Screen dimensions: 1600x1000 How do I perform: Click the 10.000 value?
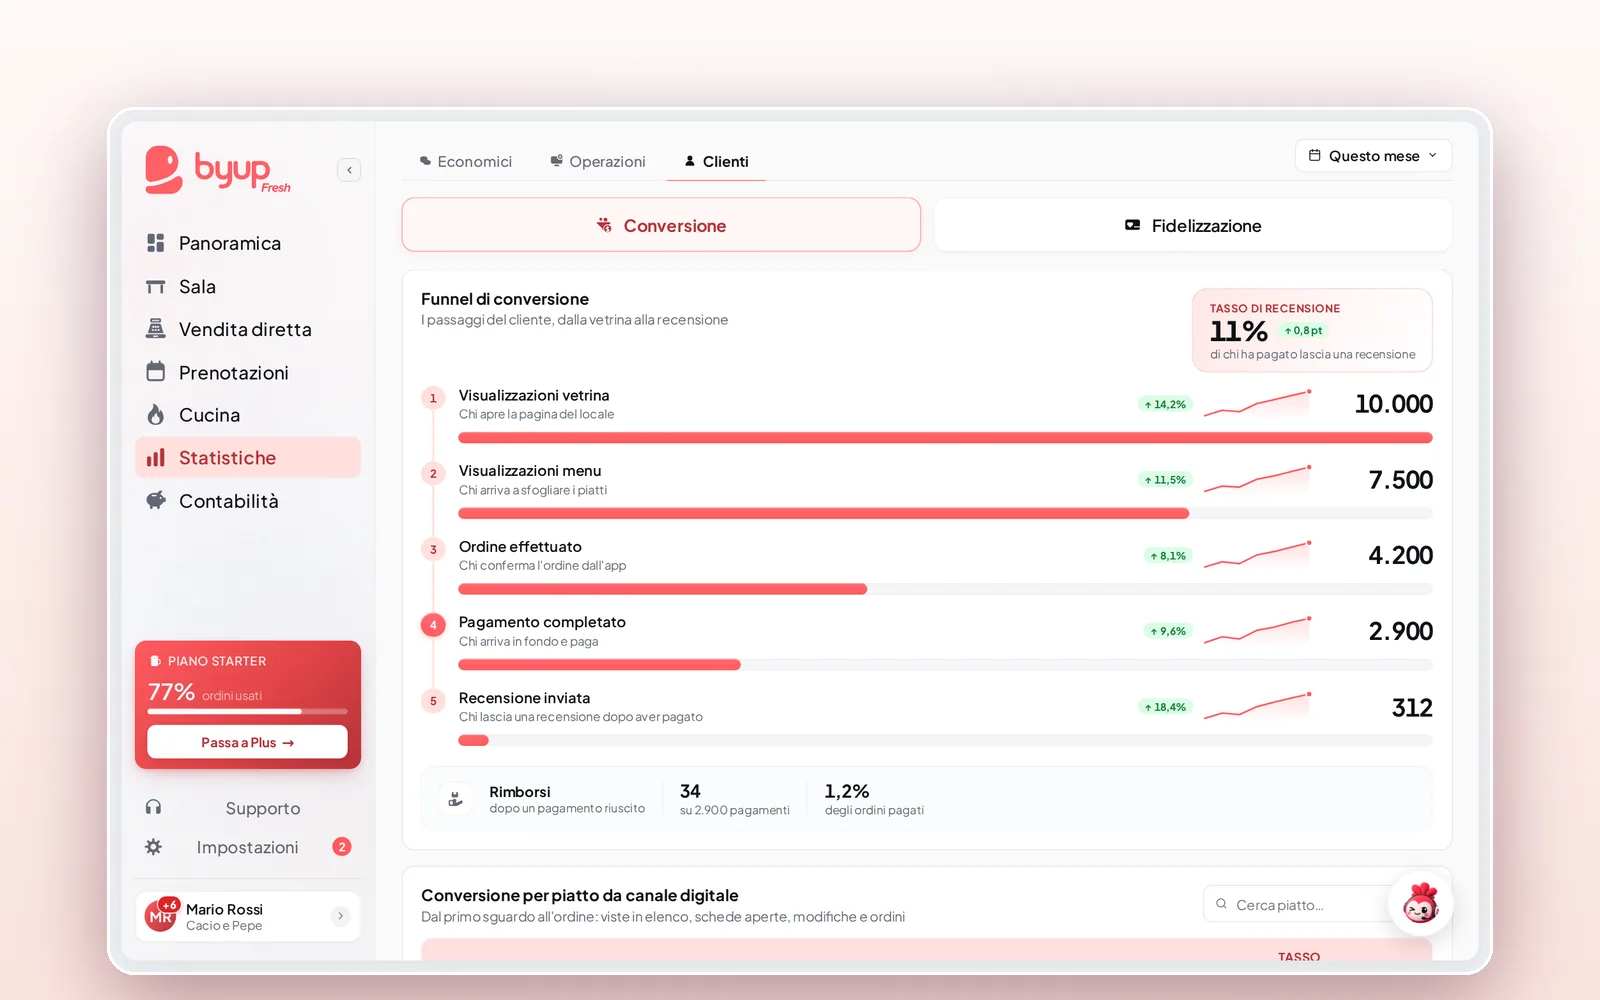click(x=1393, y=404)
